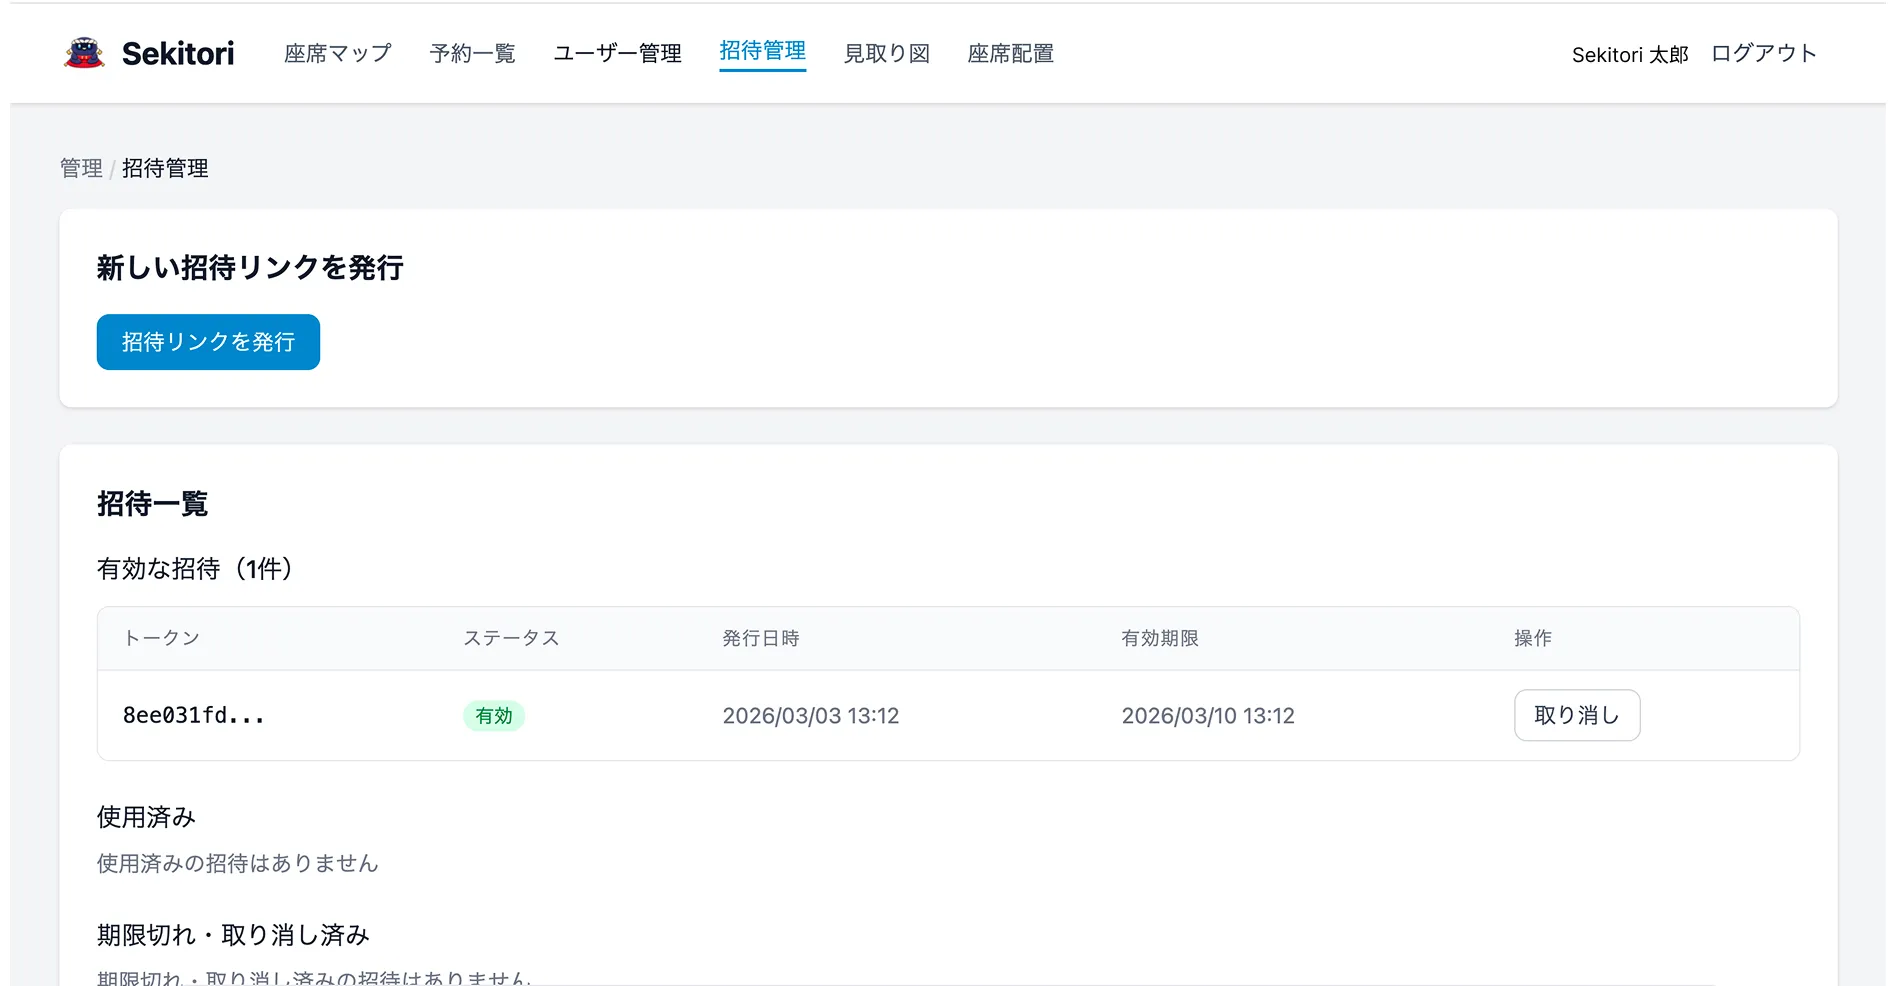Click expiry date 2026/03/10 13:12
Viewport: 1892px width, 986px height.
(1208, 716)
